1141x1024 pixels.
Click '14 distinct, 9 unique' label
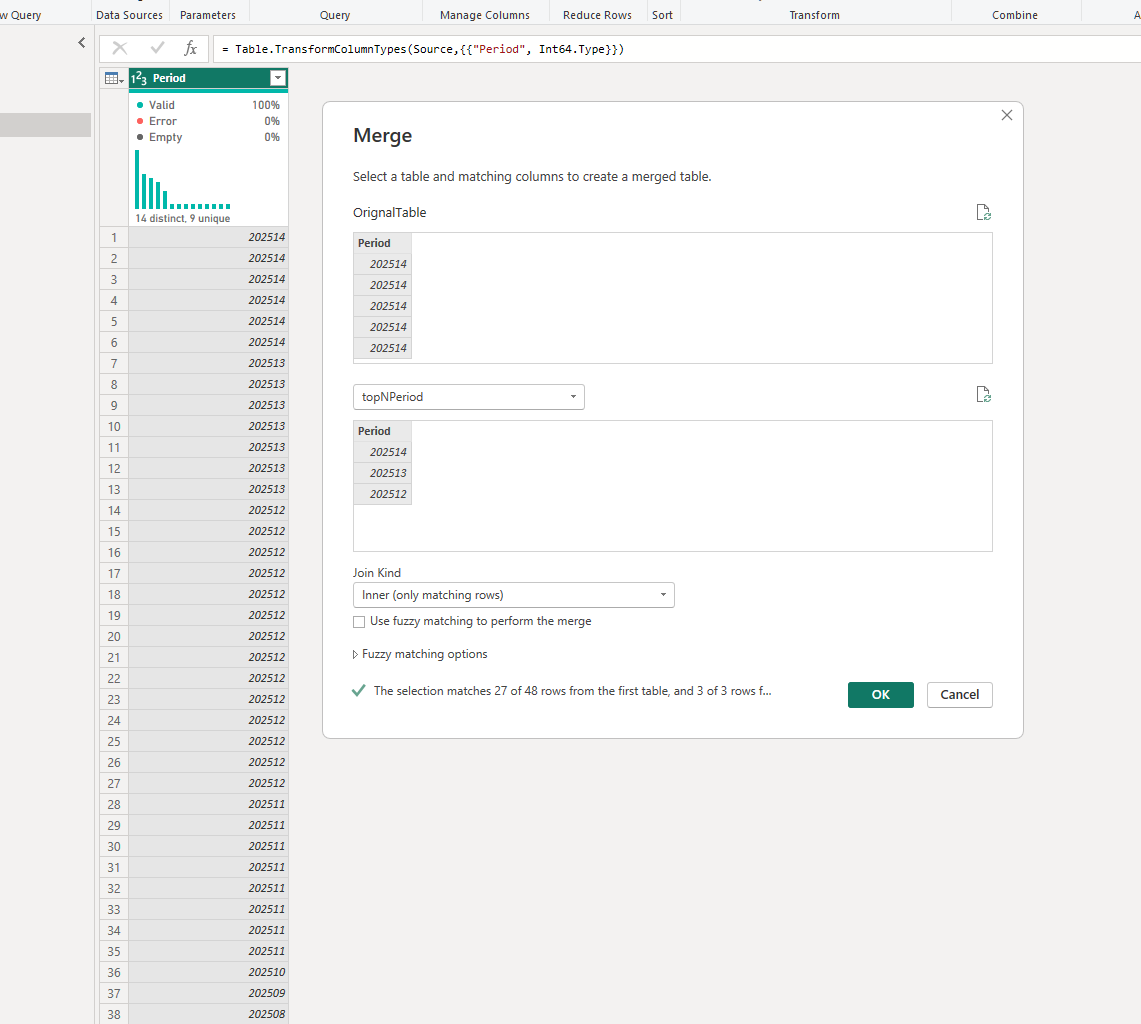(x=183, y=218)
